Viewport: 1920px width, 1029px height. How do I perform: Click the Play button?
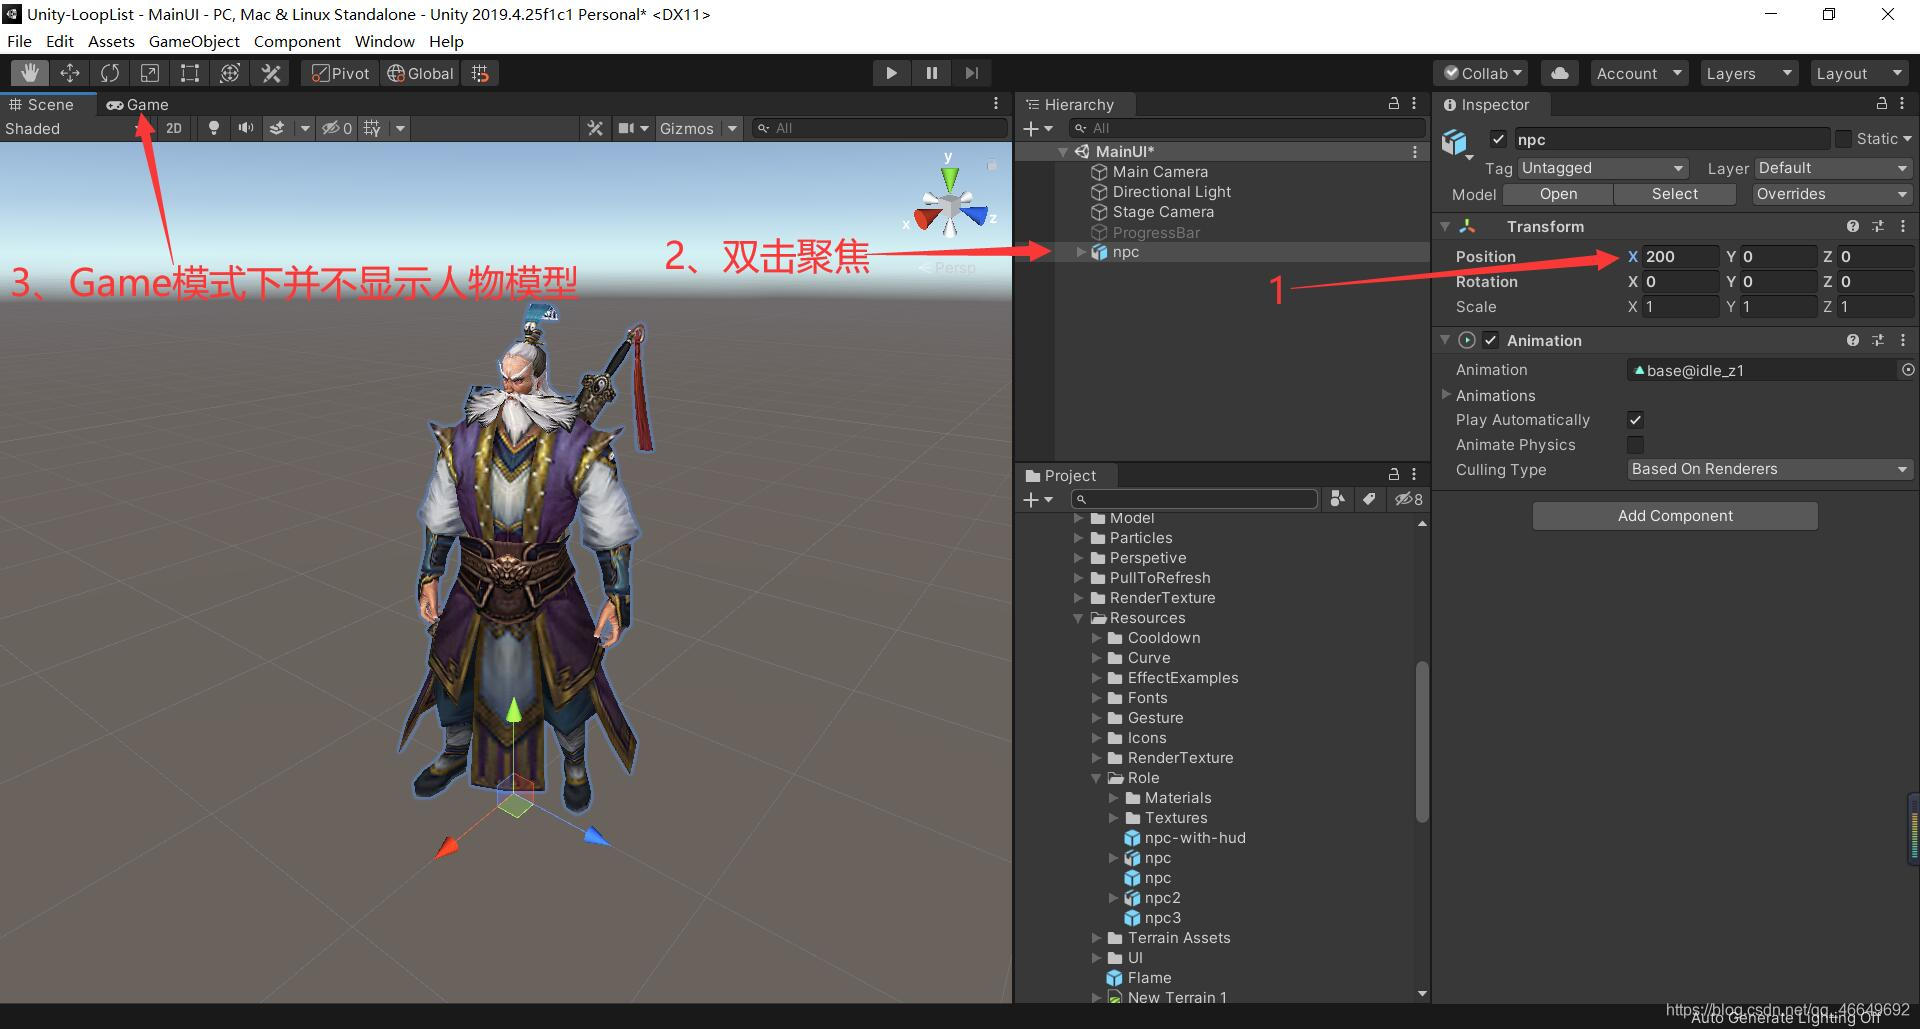[891, 73]
